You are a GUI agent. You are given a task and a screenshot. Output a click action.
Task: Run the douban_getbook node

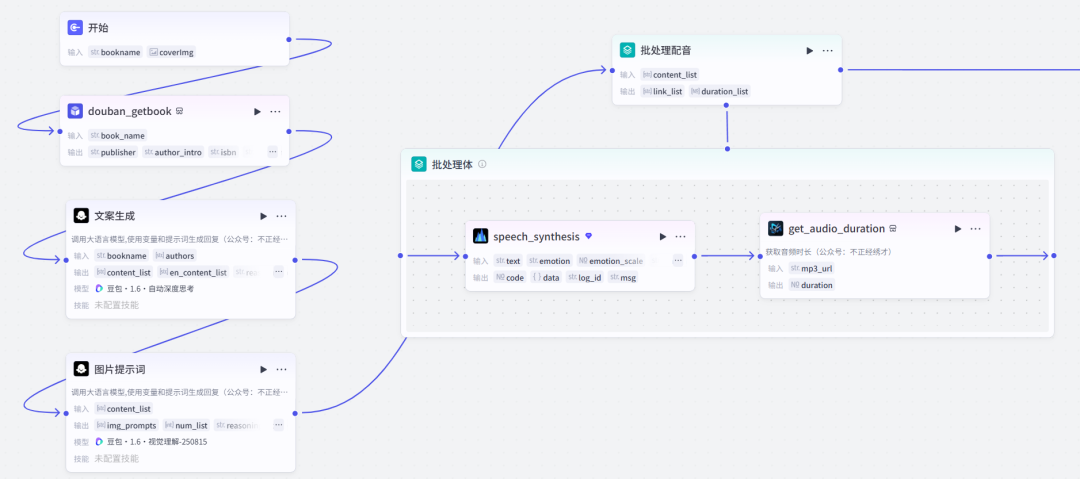point(257,112)
